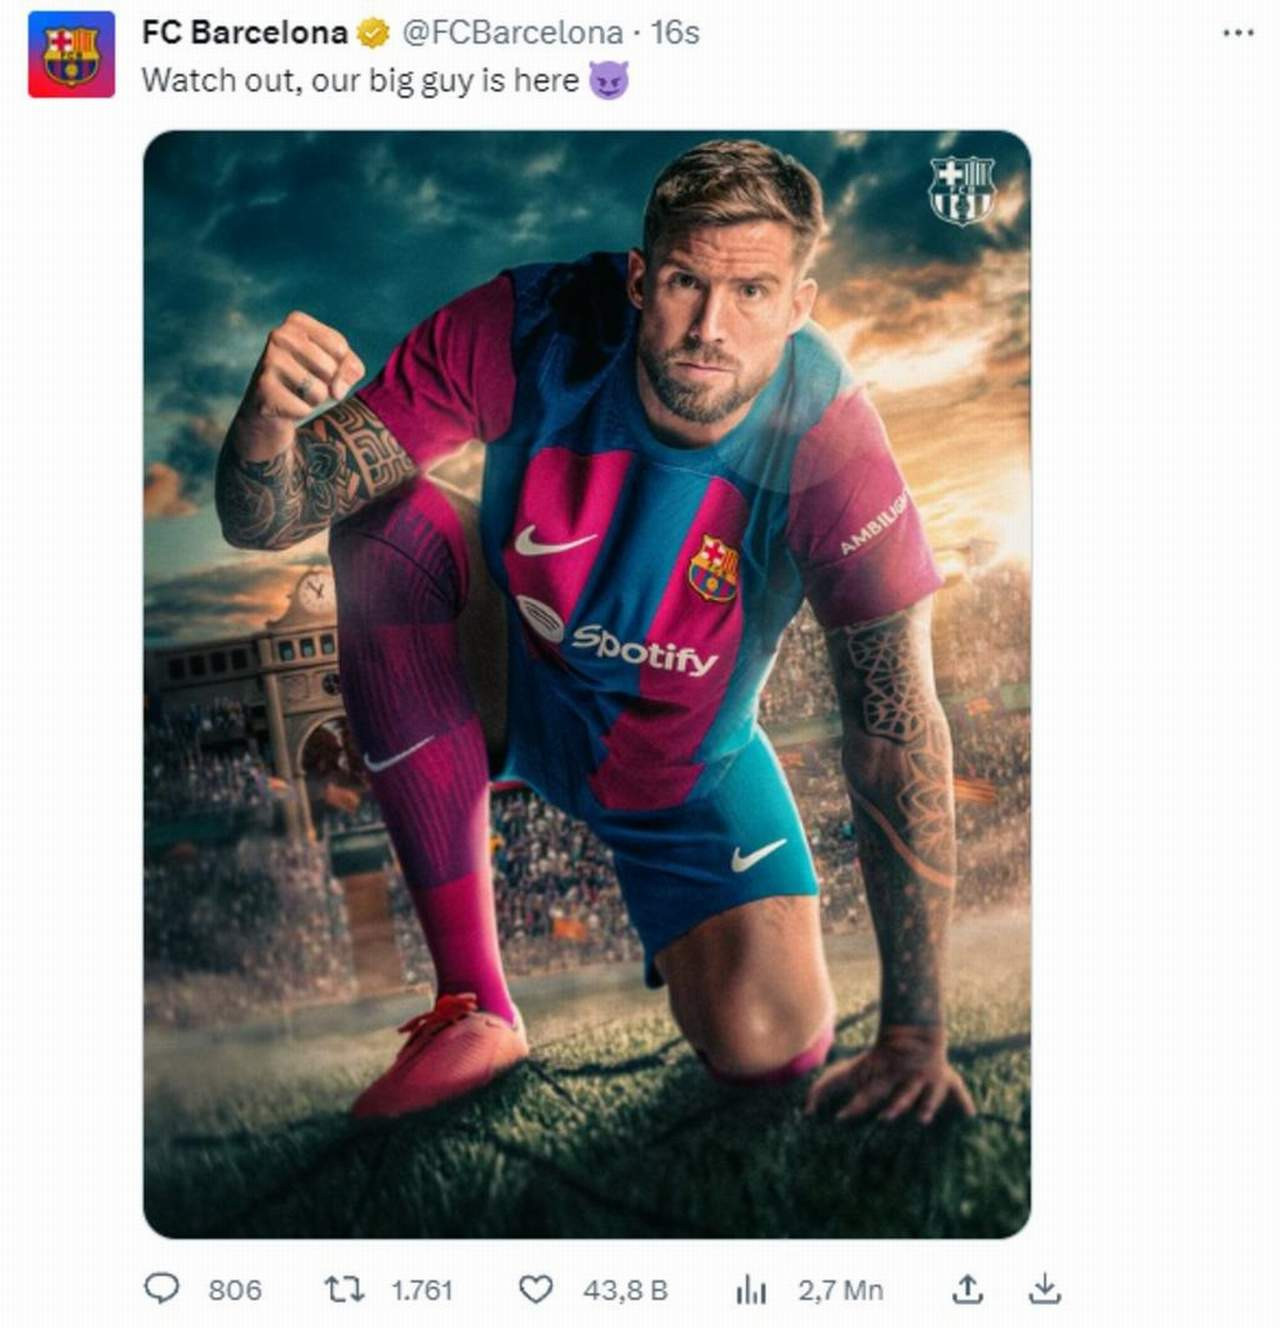Open the view analytics bar chart icon

tap(751, 1290)
